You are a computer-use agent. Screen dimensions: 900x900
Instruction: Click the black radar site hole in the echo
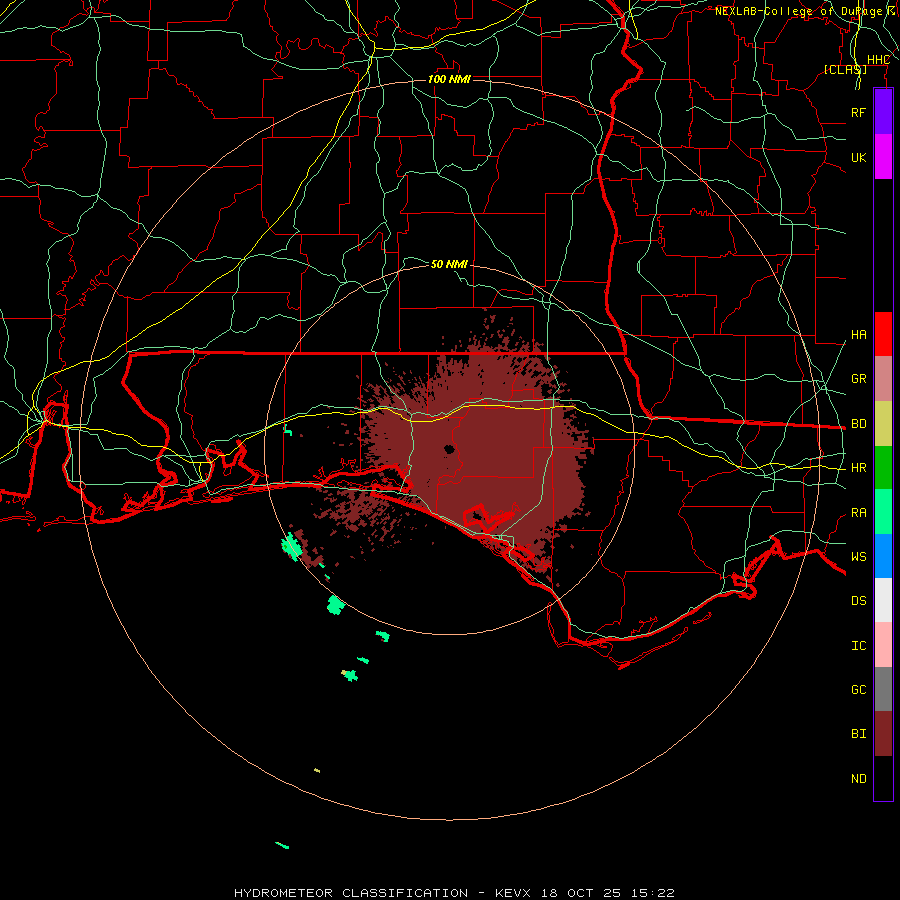click(x=449, y=449)
